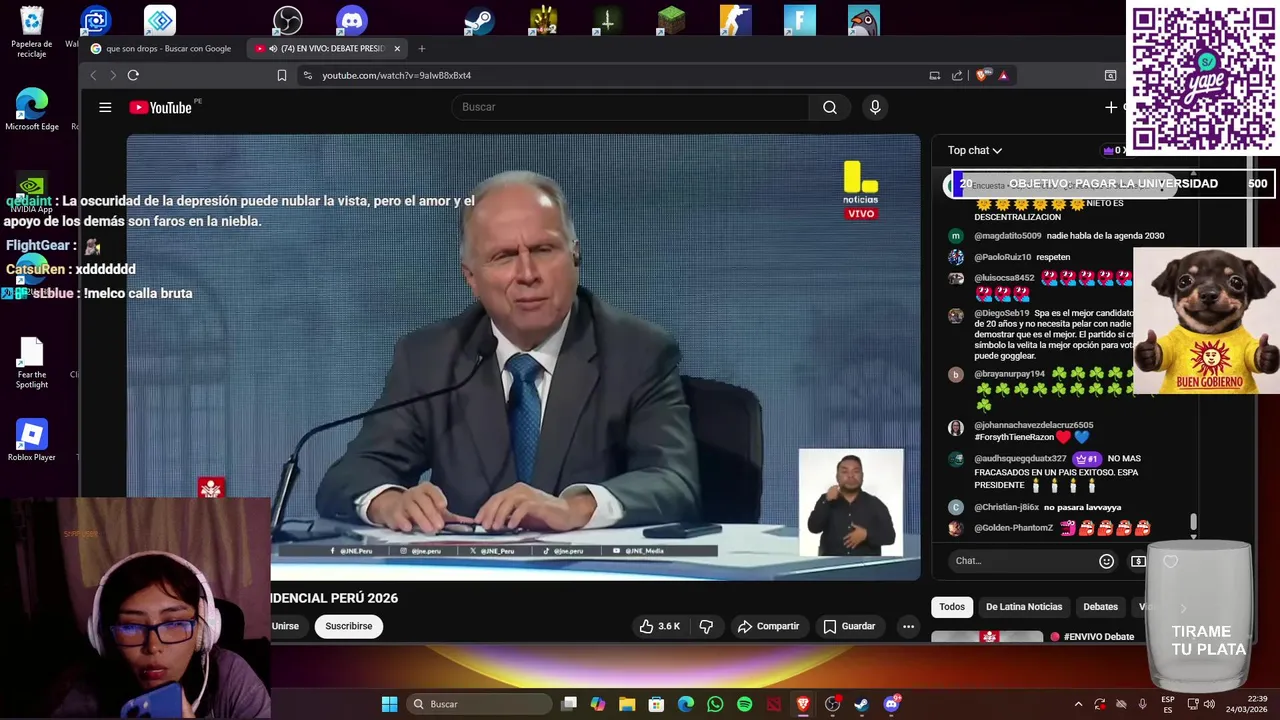Focus the Chat... message input

tap(1020, 561)
